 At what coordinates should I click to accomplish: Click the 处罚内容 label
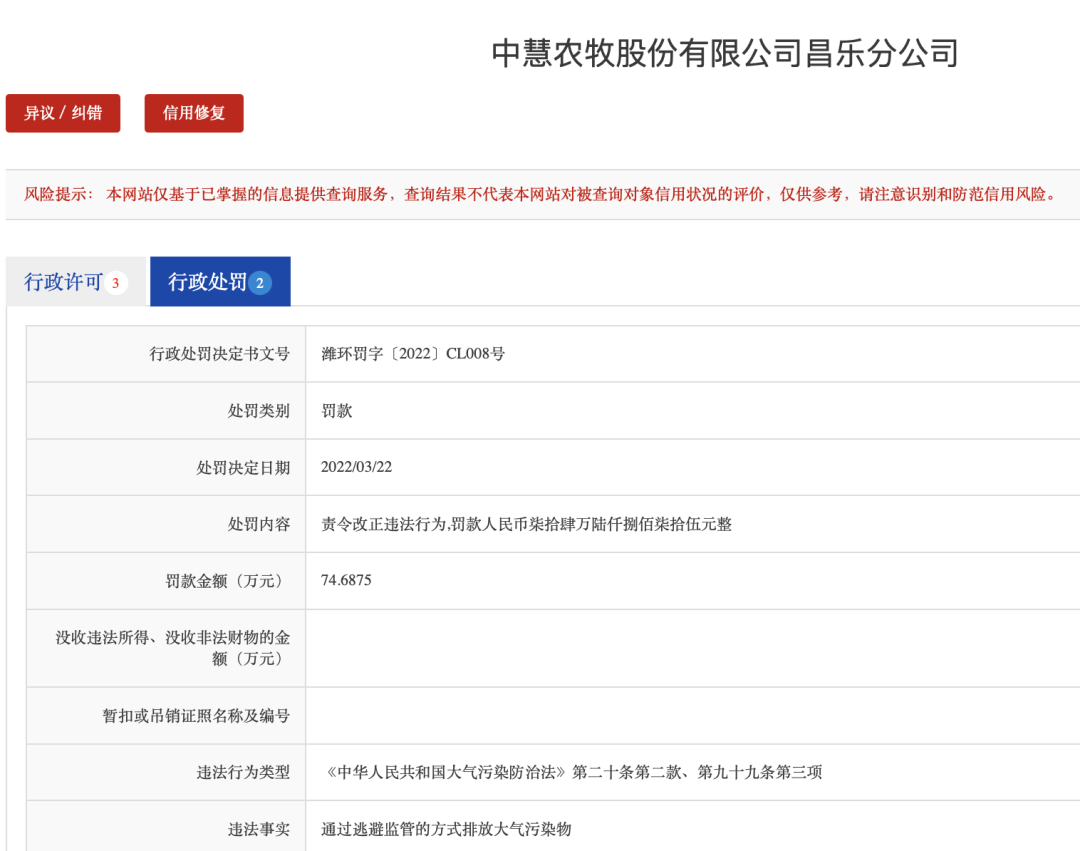pos(259,525)
